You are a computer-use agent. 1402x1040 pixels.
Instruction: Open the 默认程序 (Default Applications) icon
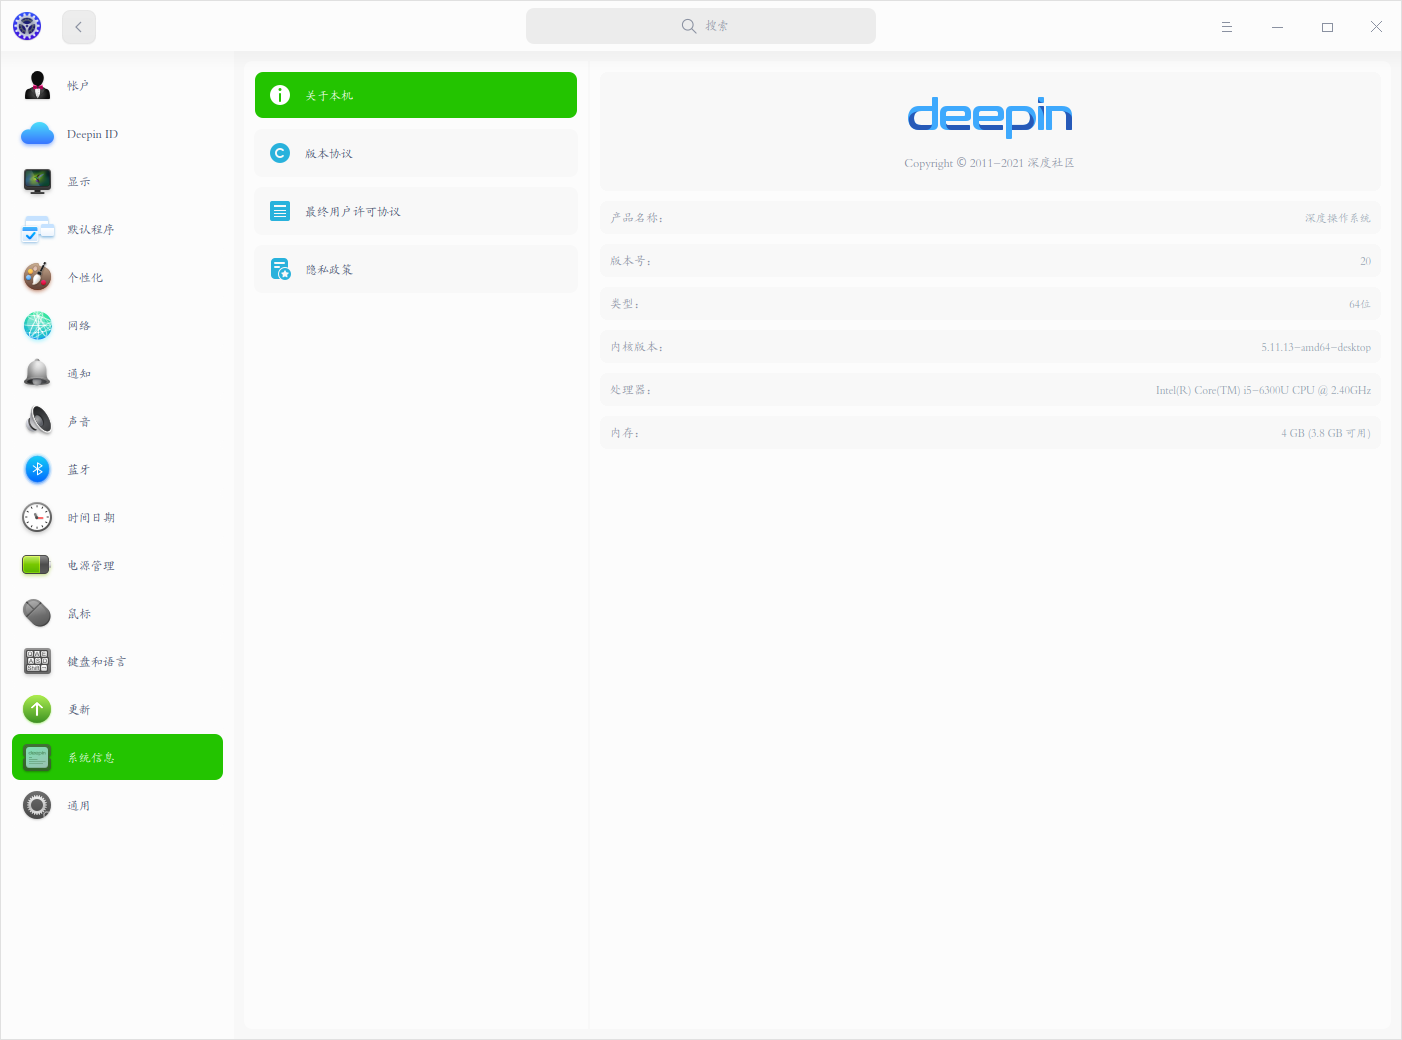pos(38,230)
